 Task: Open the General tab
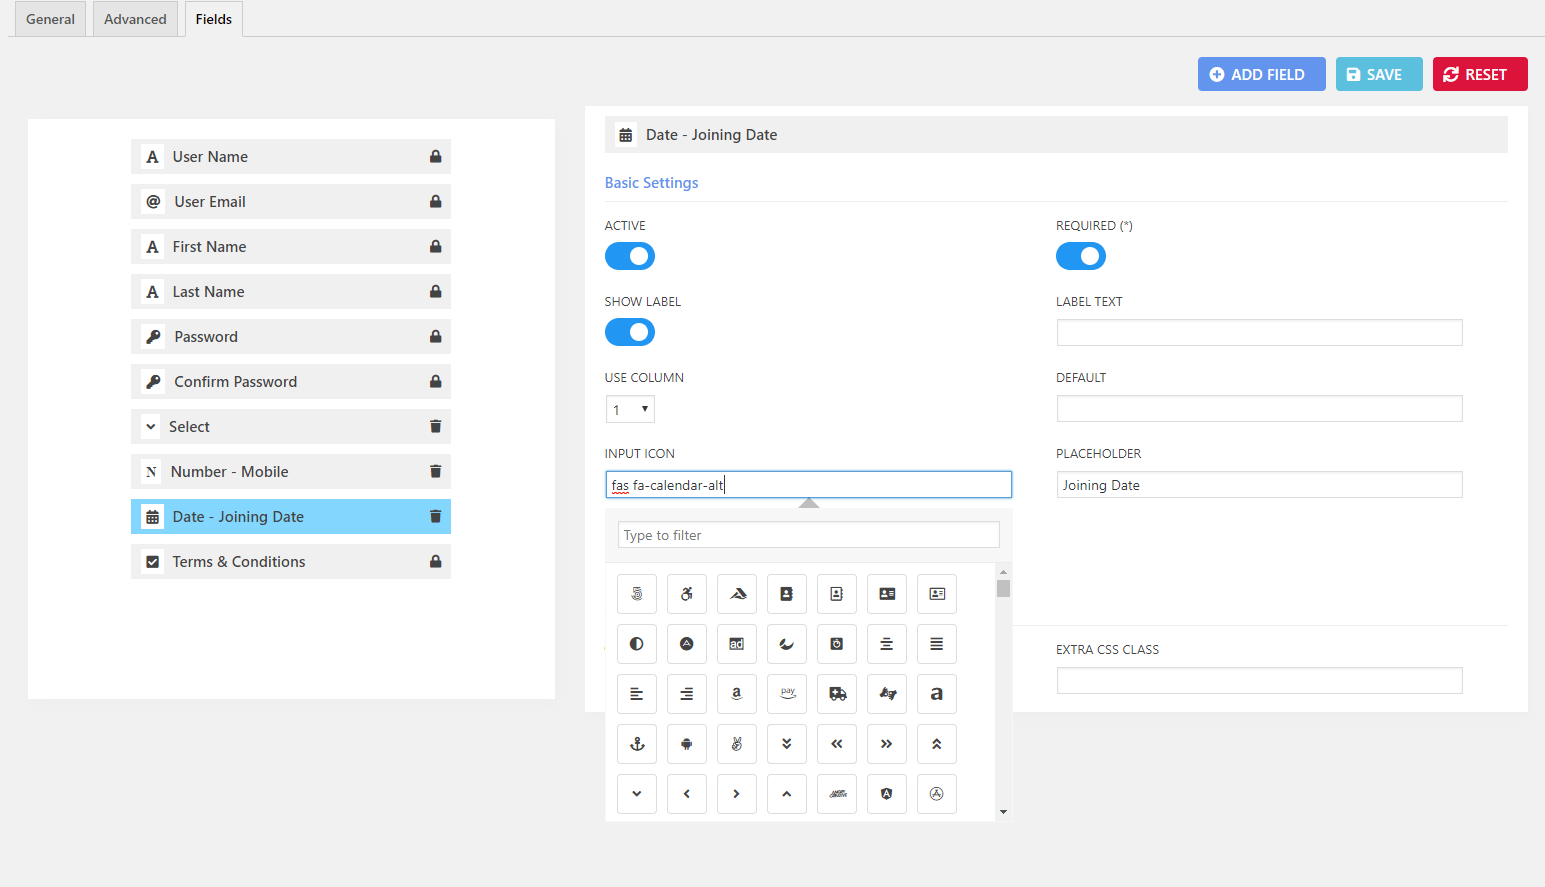point(49,18)
